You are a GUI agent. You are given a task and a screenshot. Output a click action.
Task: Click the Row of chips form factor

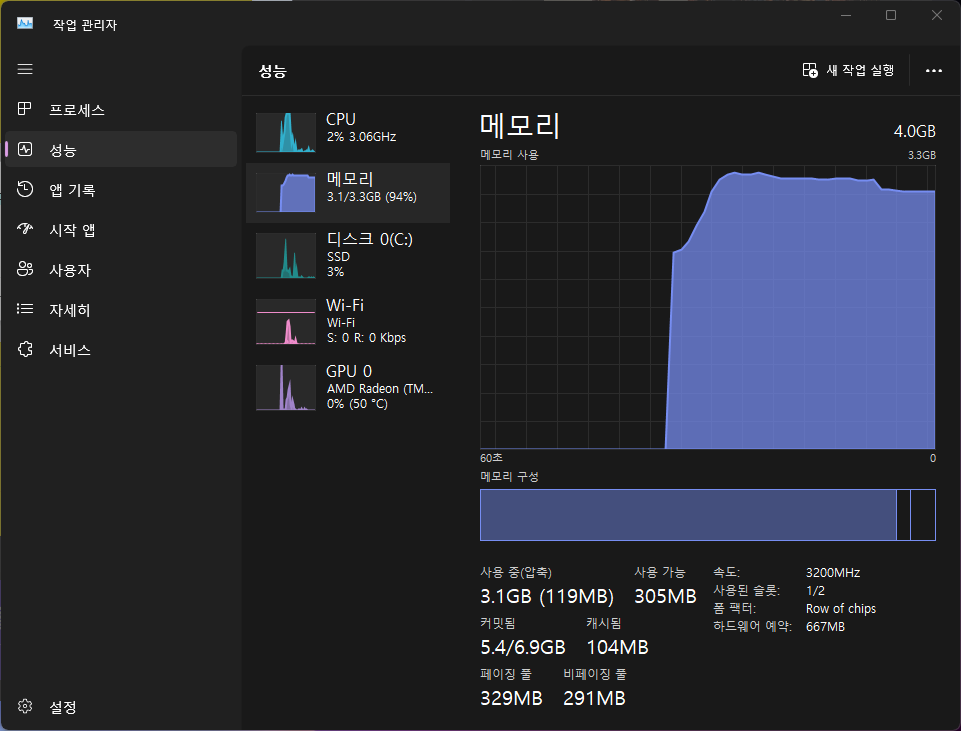coord(840,608)
